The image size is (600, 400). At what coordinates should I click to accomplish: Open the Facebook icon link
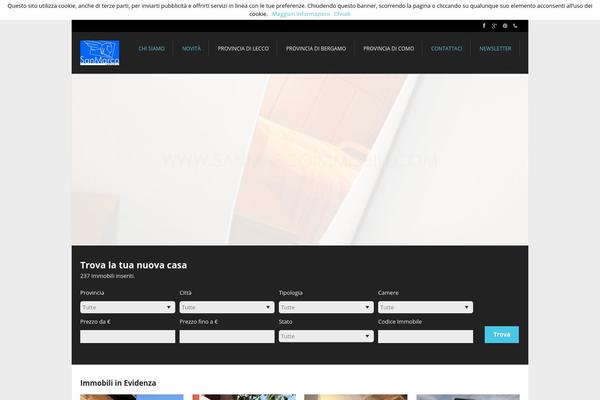point(484,26)
